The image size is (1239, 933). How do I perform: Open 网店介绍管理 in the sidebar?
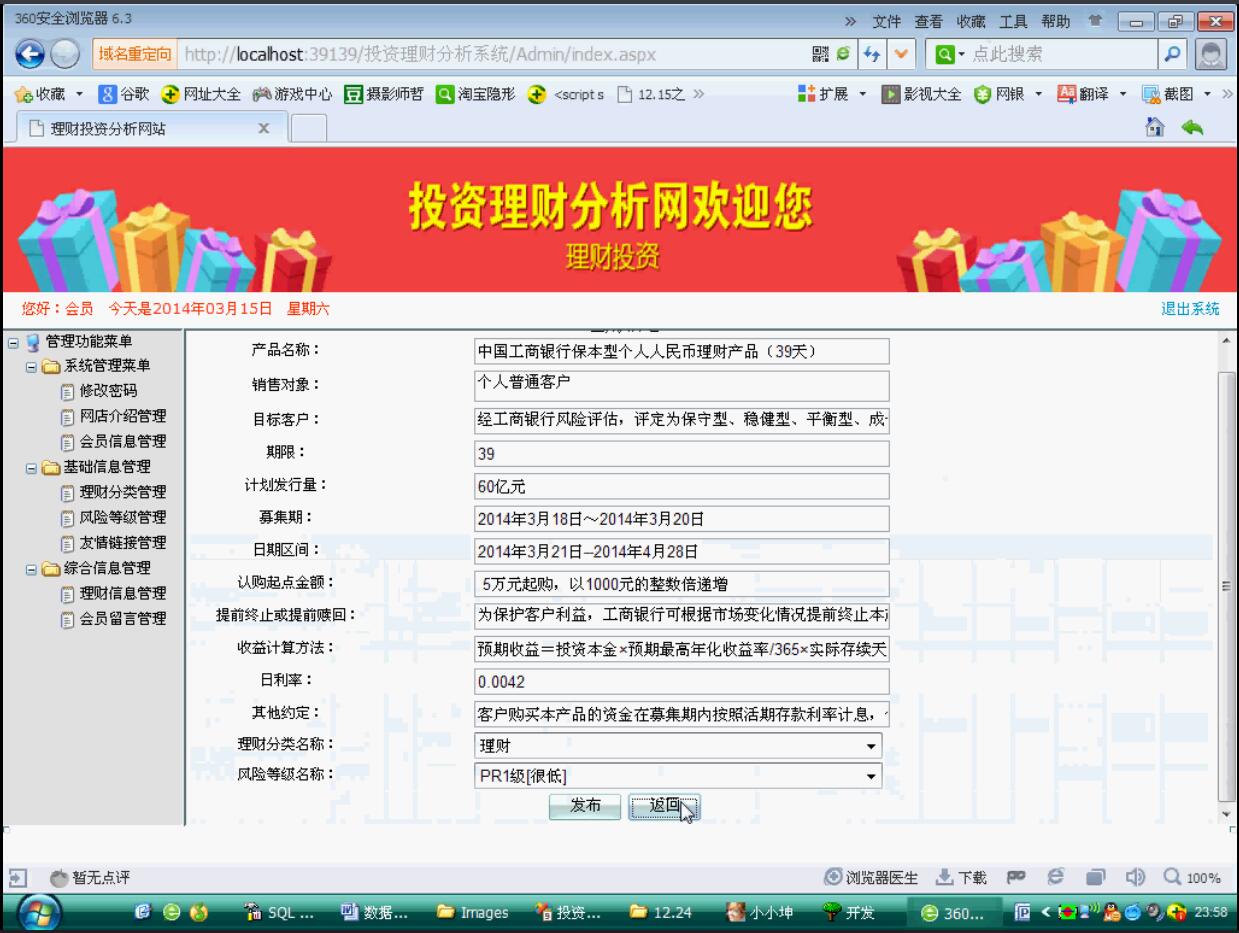123,417
